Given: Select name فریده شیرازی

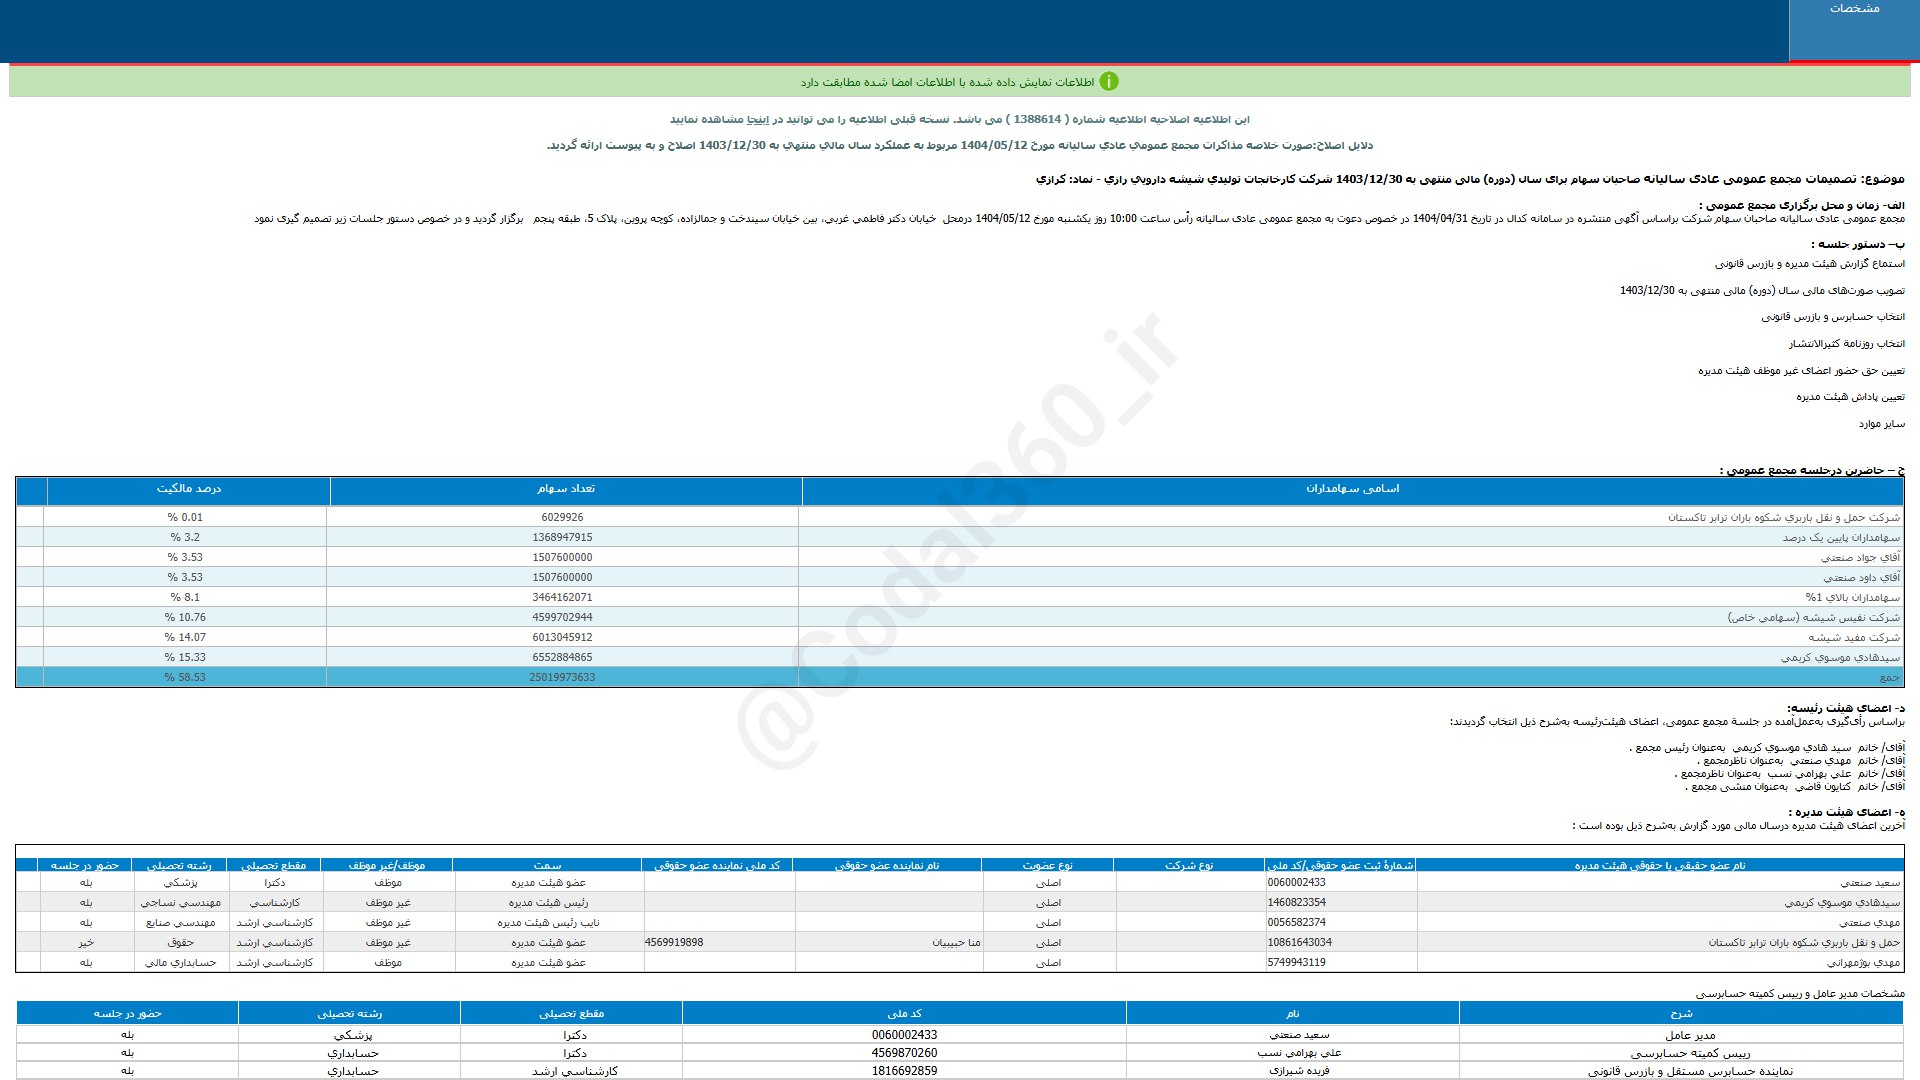Looking at the screenshot, I should [x=1299, y=1071].
